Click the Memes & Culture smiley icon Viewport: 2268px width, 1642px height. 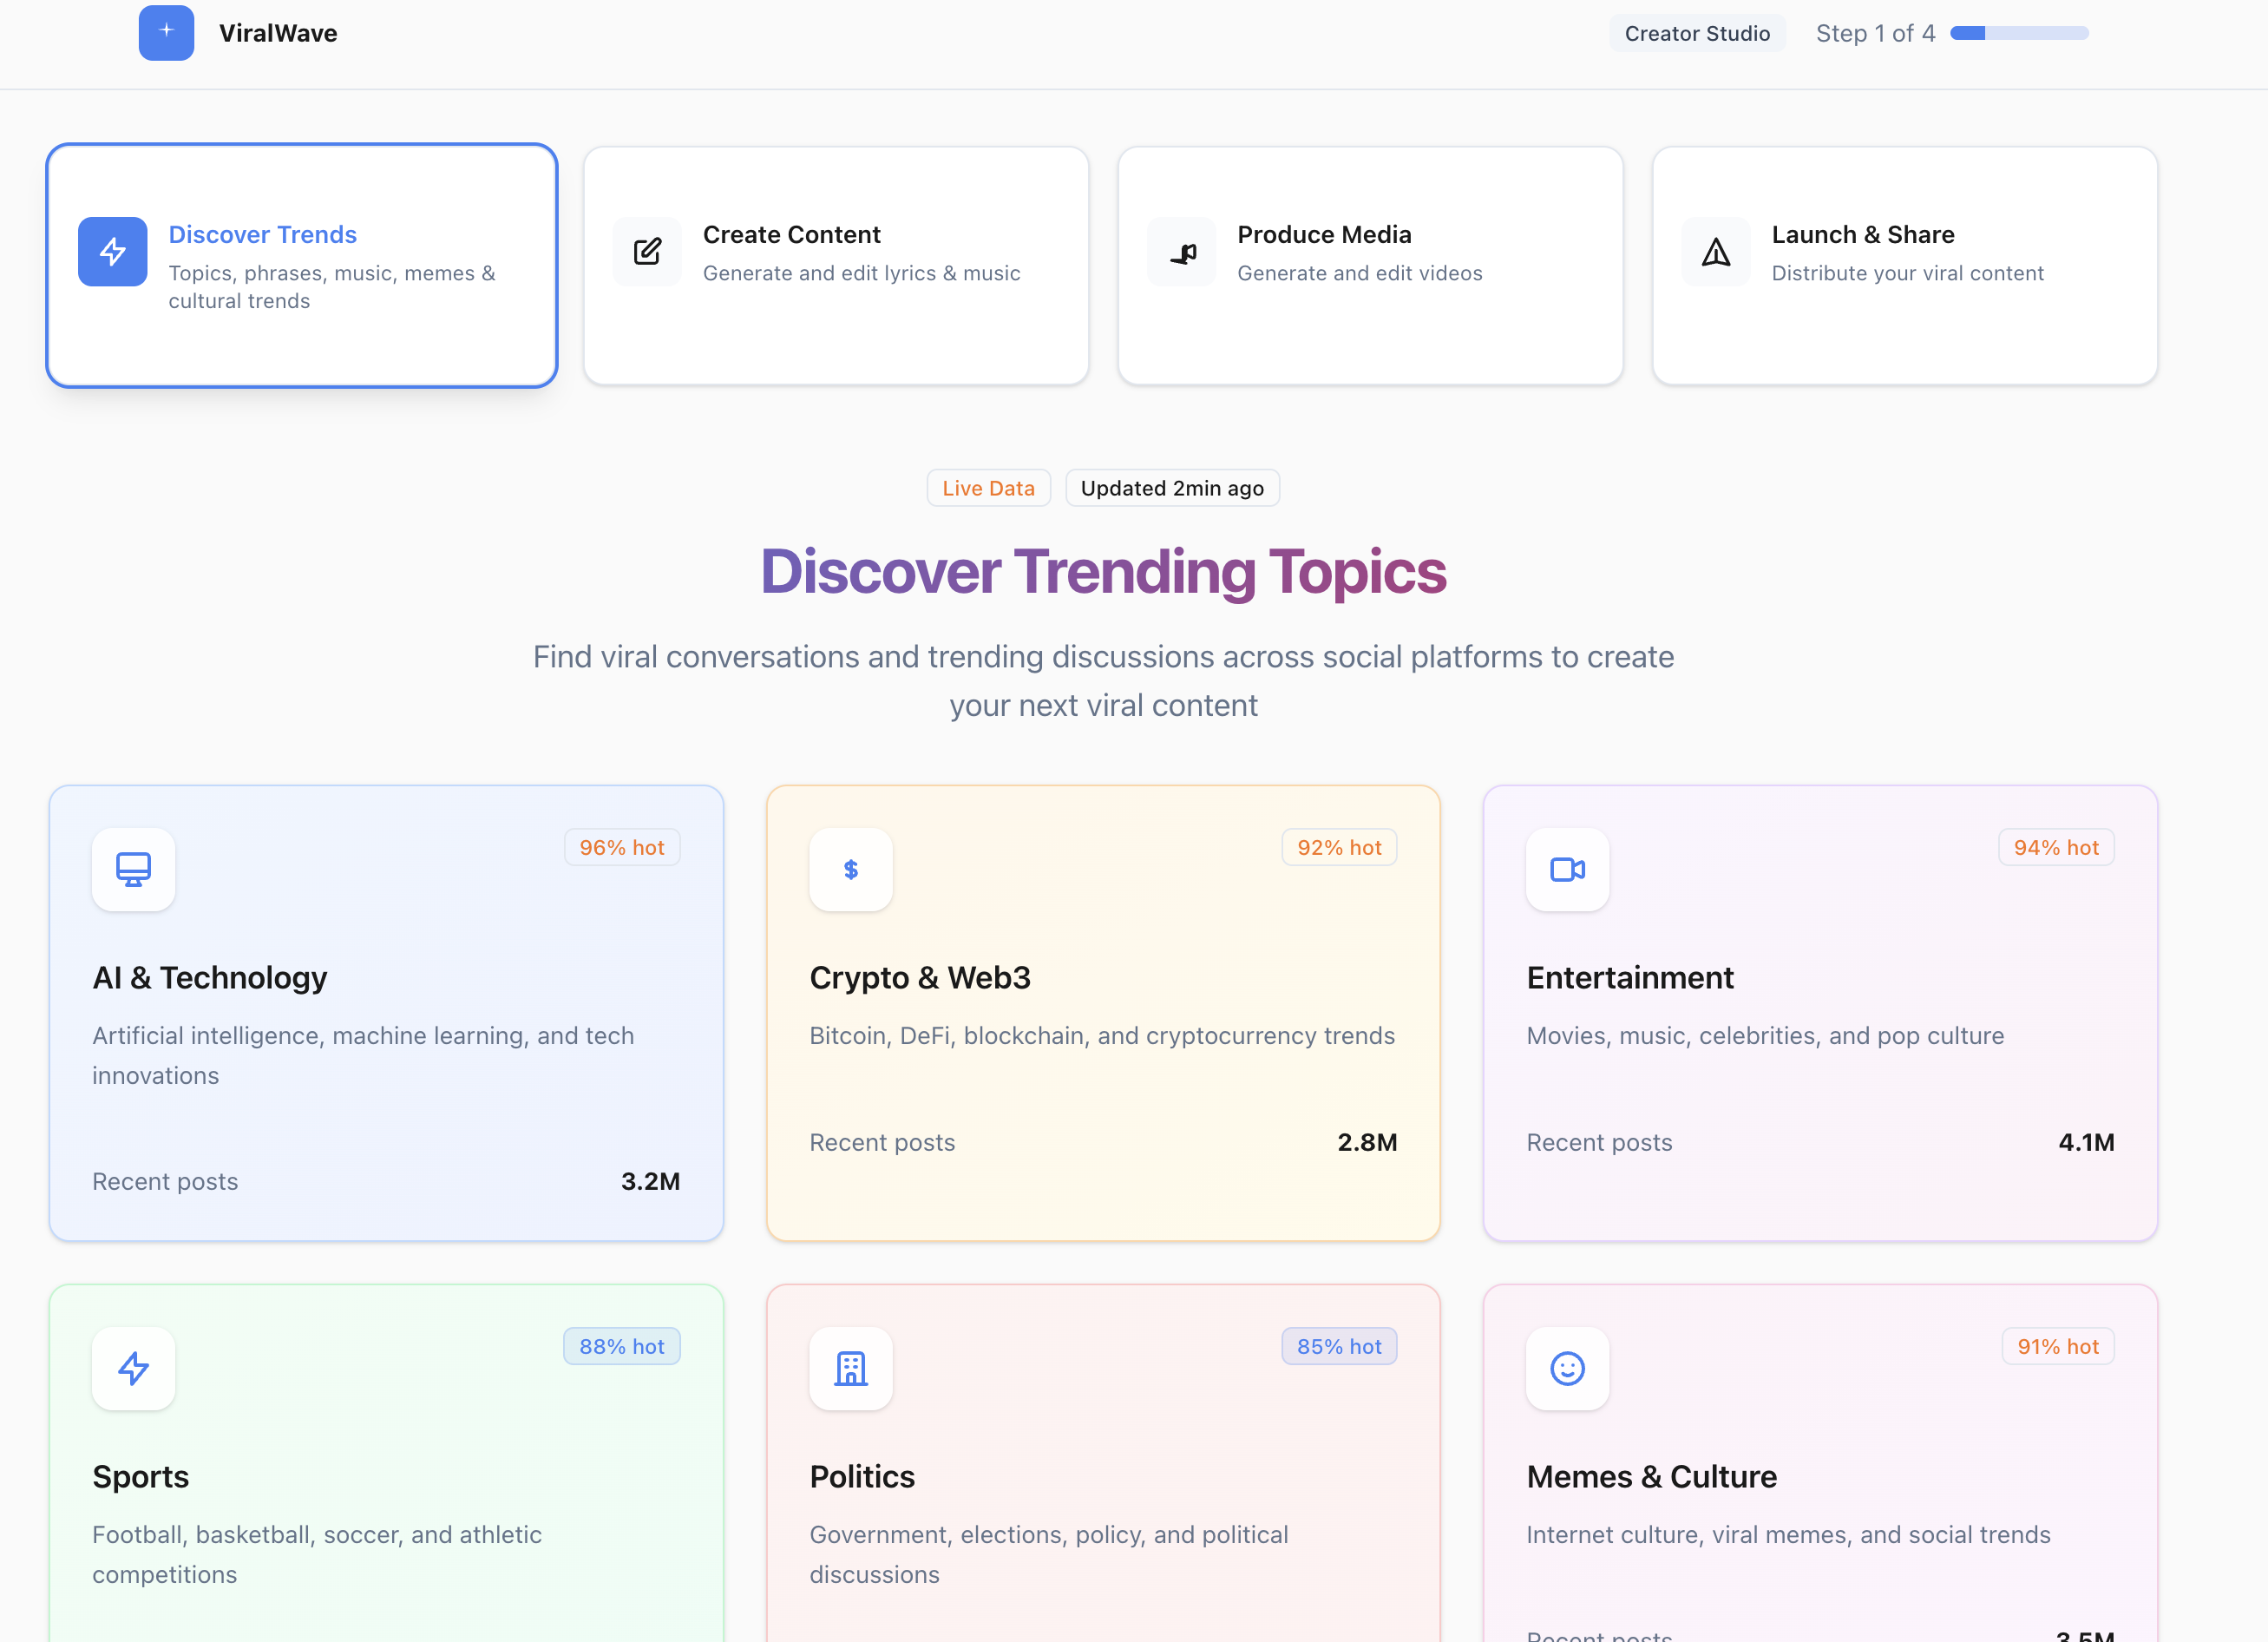point(1567,1368)
